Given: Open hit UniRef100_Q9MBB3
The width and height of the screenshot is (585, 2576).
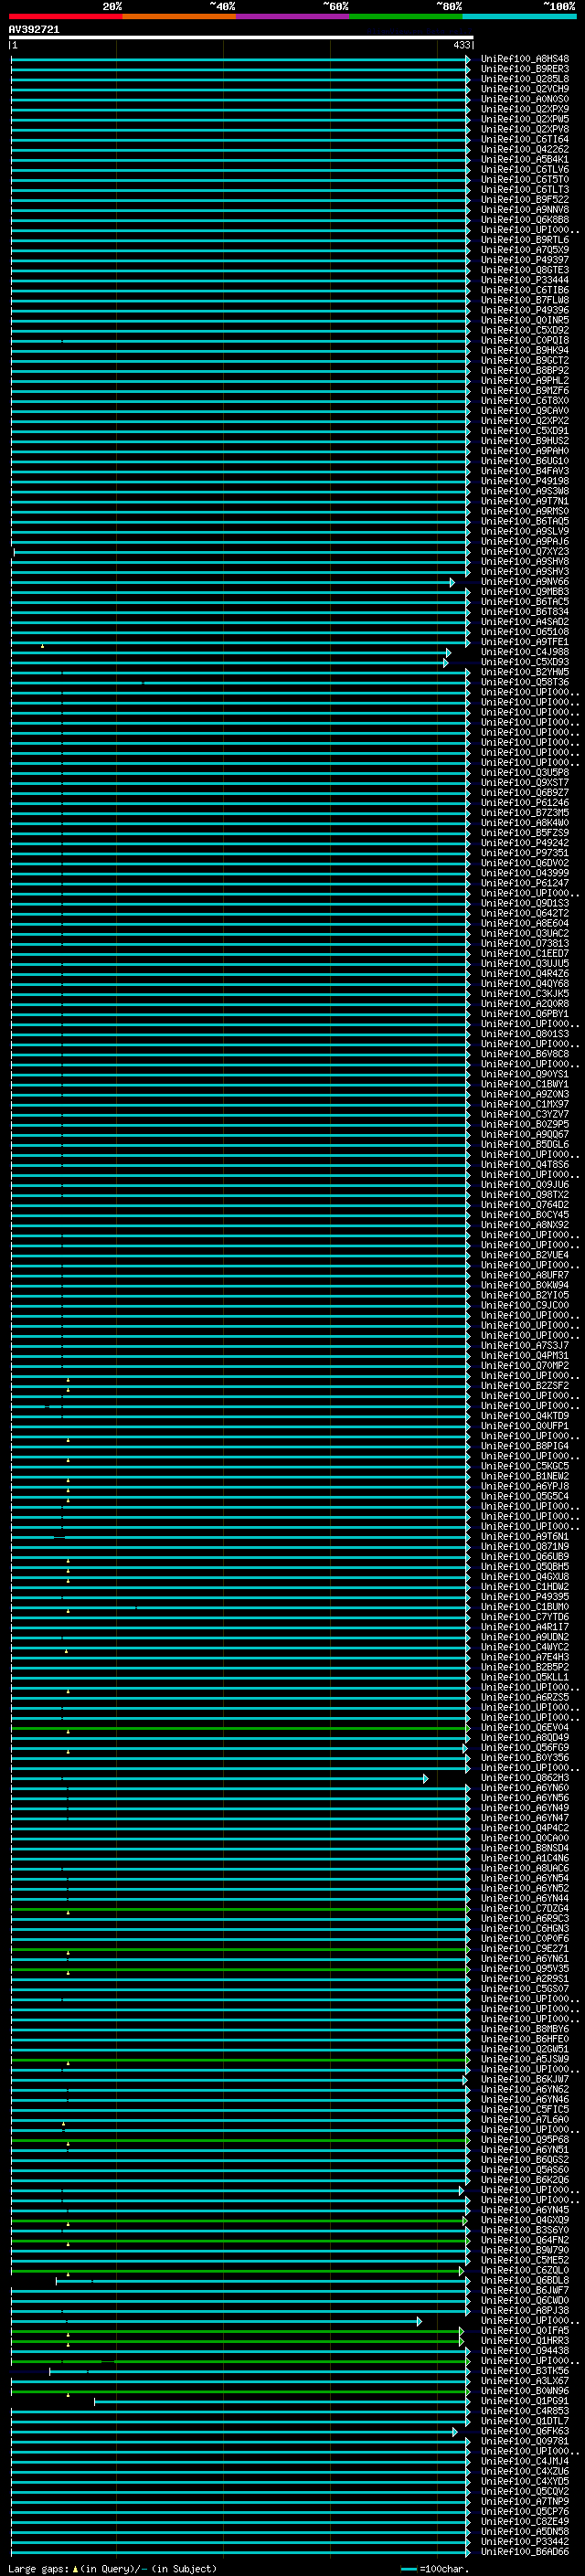Looking at the screenshot, I should coord(525,592).
